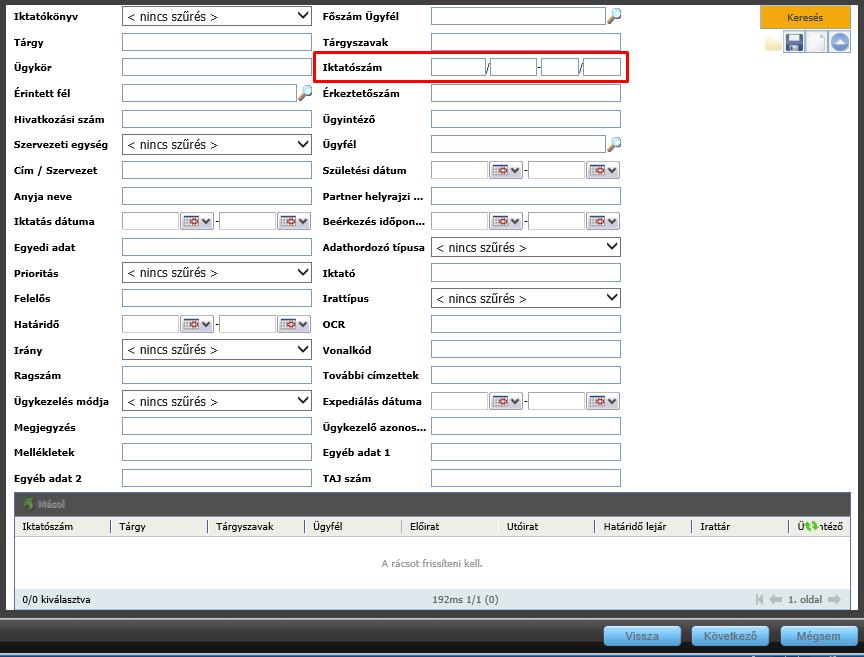Focus the Ragszám input field
The width and height of the screenshot is (864, 657).
[x=217, y=375]
